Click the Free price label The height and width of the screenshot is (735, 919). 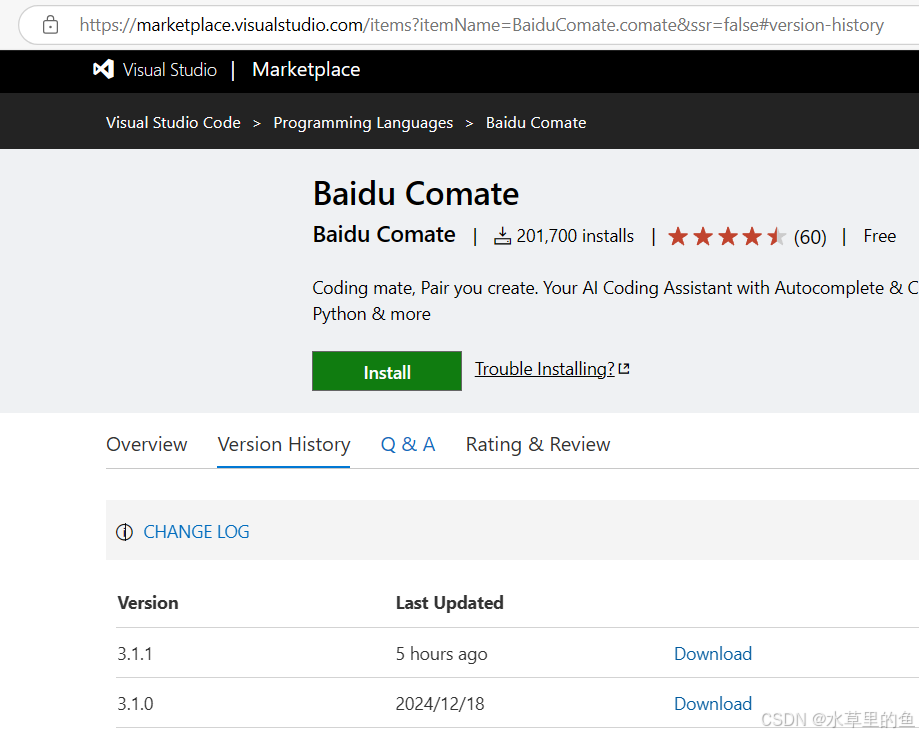coord(879,236)
